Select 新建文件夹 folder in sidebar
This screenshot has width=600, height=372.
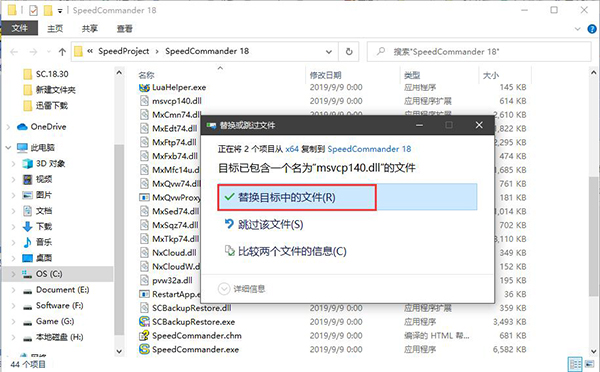click(55, 90)
